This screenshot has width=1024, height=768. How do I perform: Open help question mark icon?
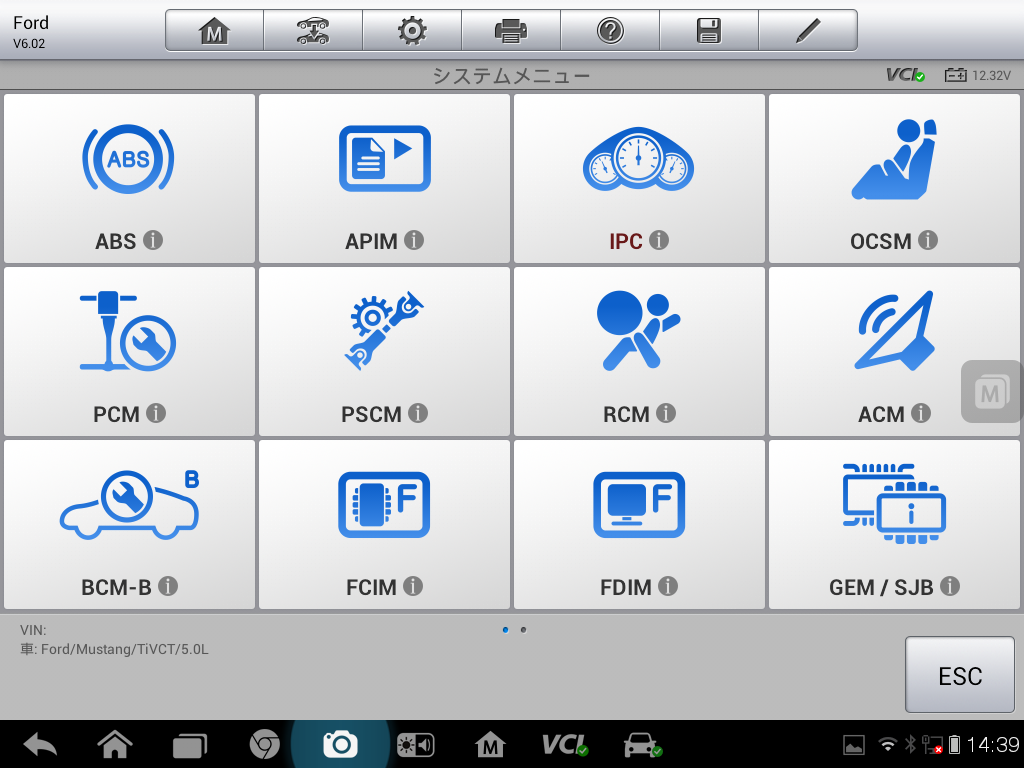610,31
